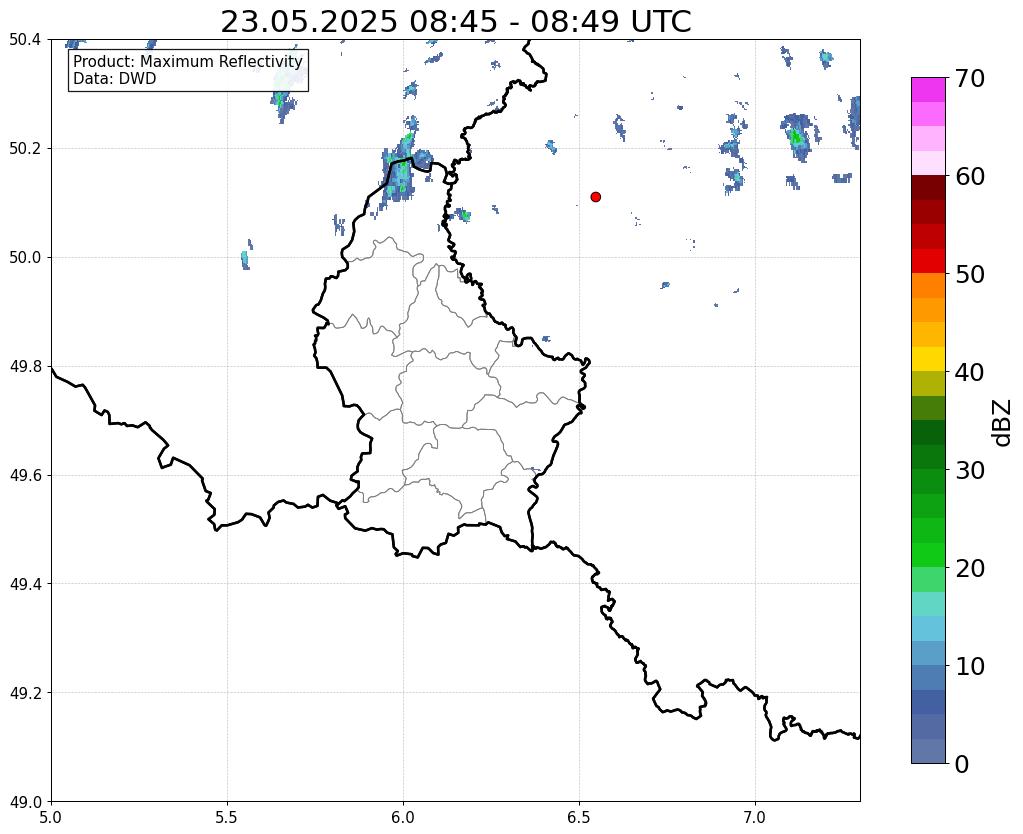Click the colorbar tick label 60
The height and width of the screenshot is (834, 1023).
970,176
